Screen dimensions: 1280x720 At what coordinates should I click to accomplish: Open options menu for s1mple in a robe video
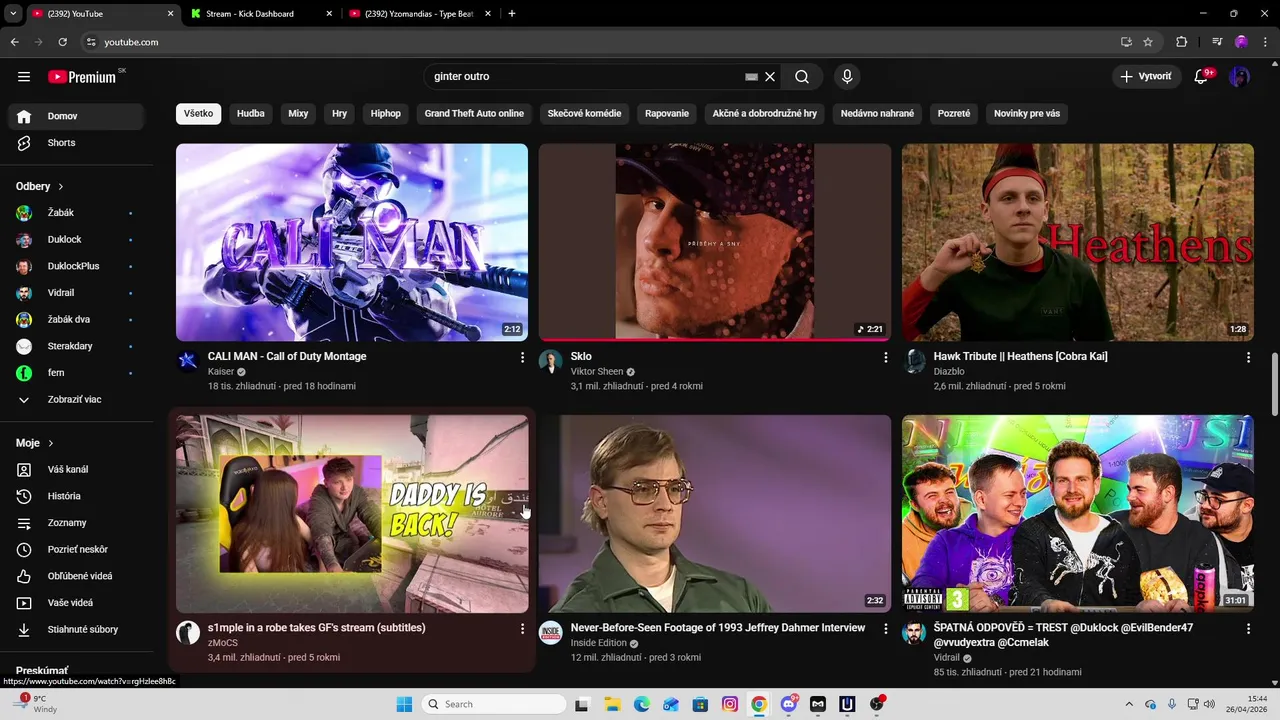point(522,629)
